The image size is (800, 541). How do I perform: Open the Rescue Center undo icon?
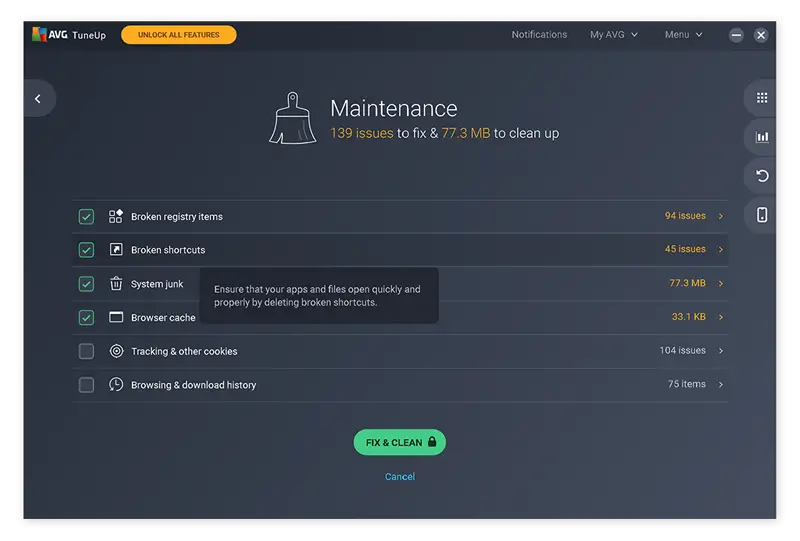762,176
